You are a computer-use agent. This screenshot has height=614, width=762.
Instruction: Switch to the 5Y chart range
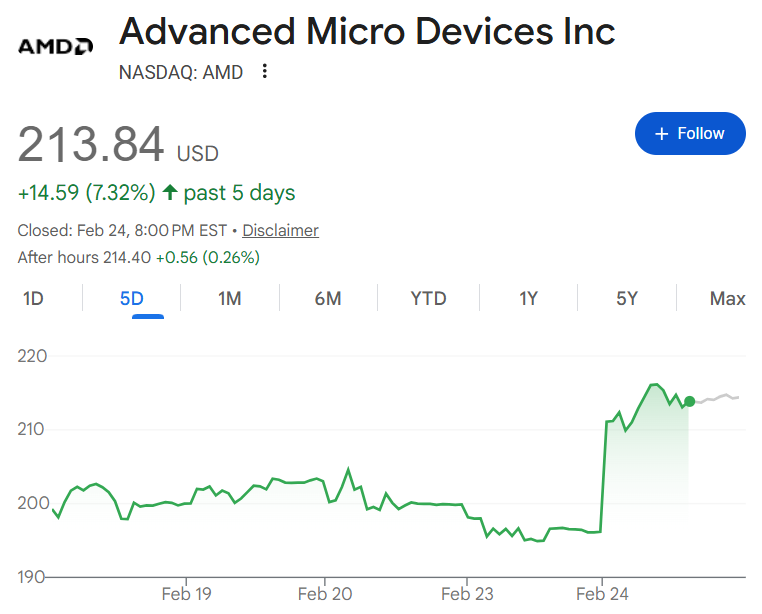point(627,298)
